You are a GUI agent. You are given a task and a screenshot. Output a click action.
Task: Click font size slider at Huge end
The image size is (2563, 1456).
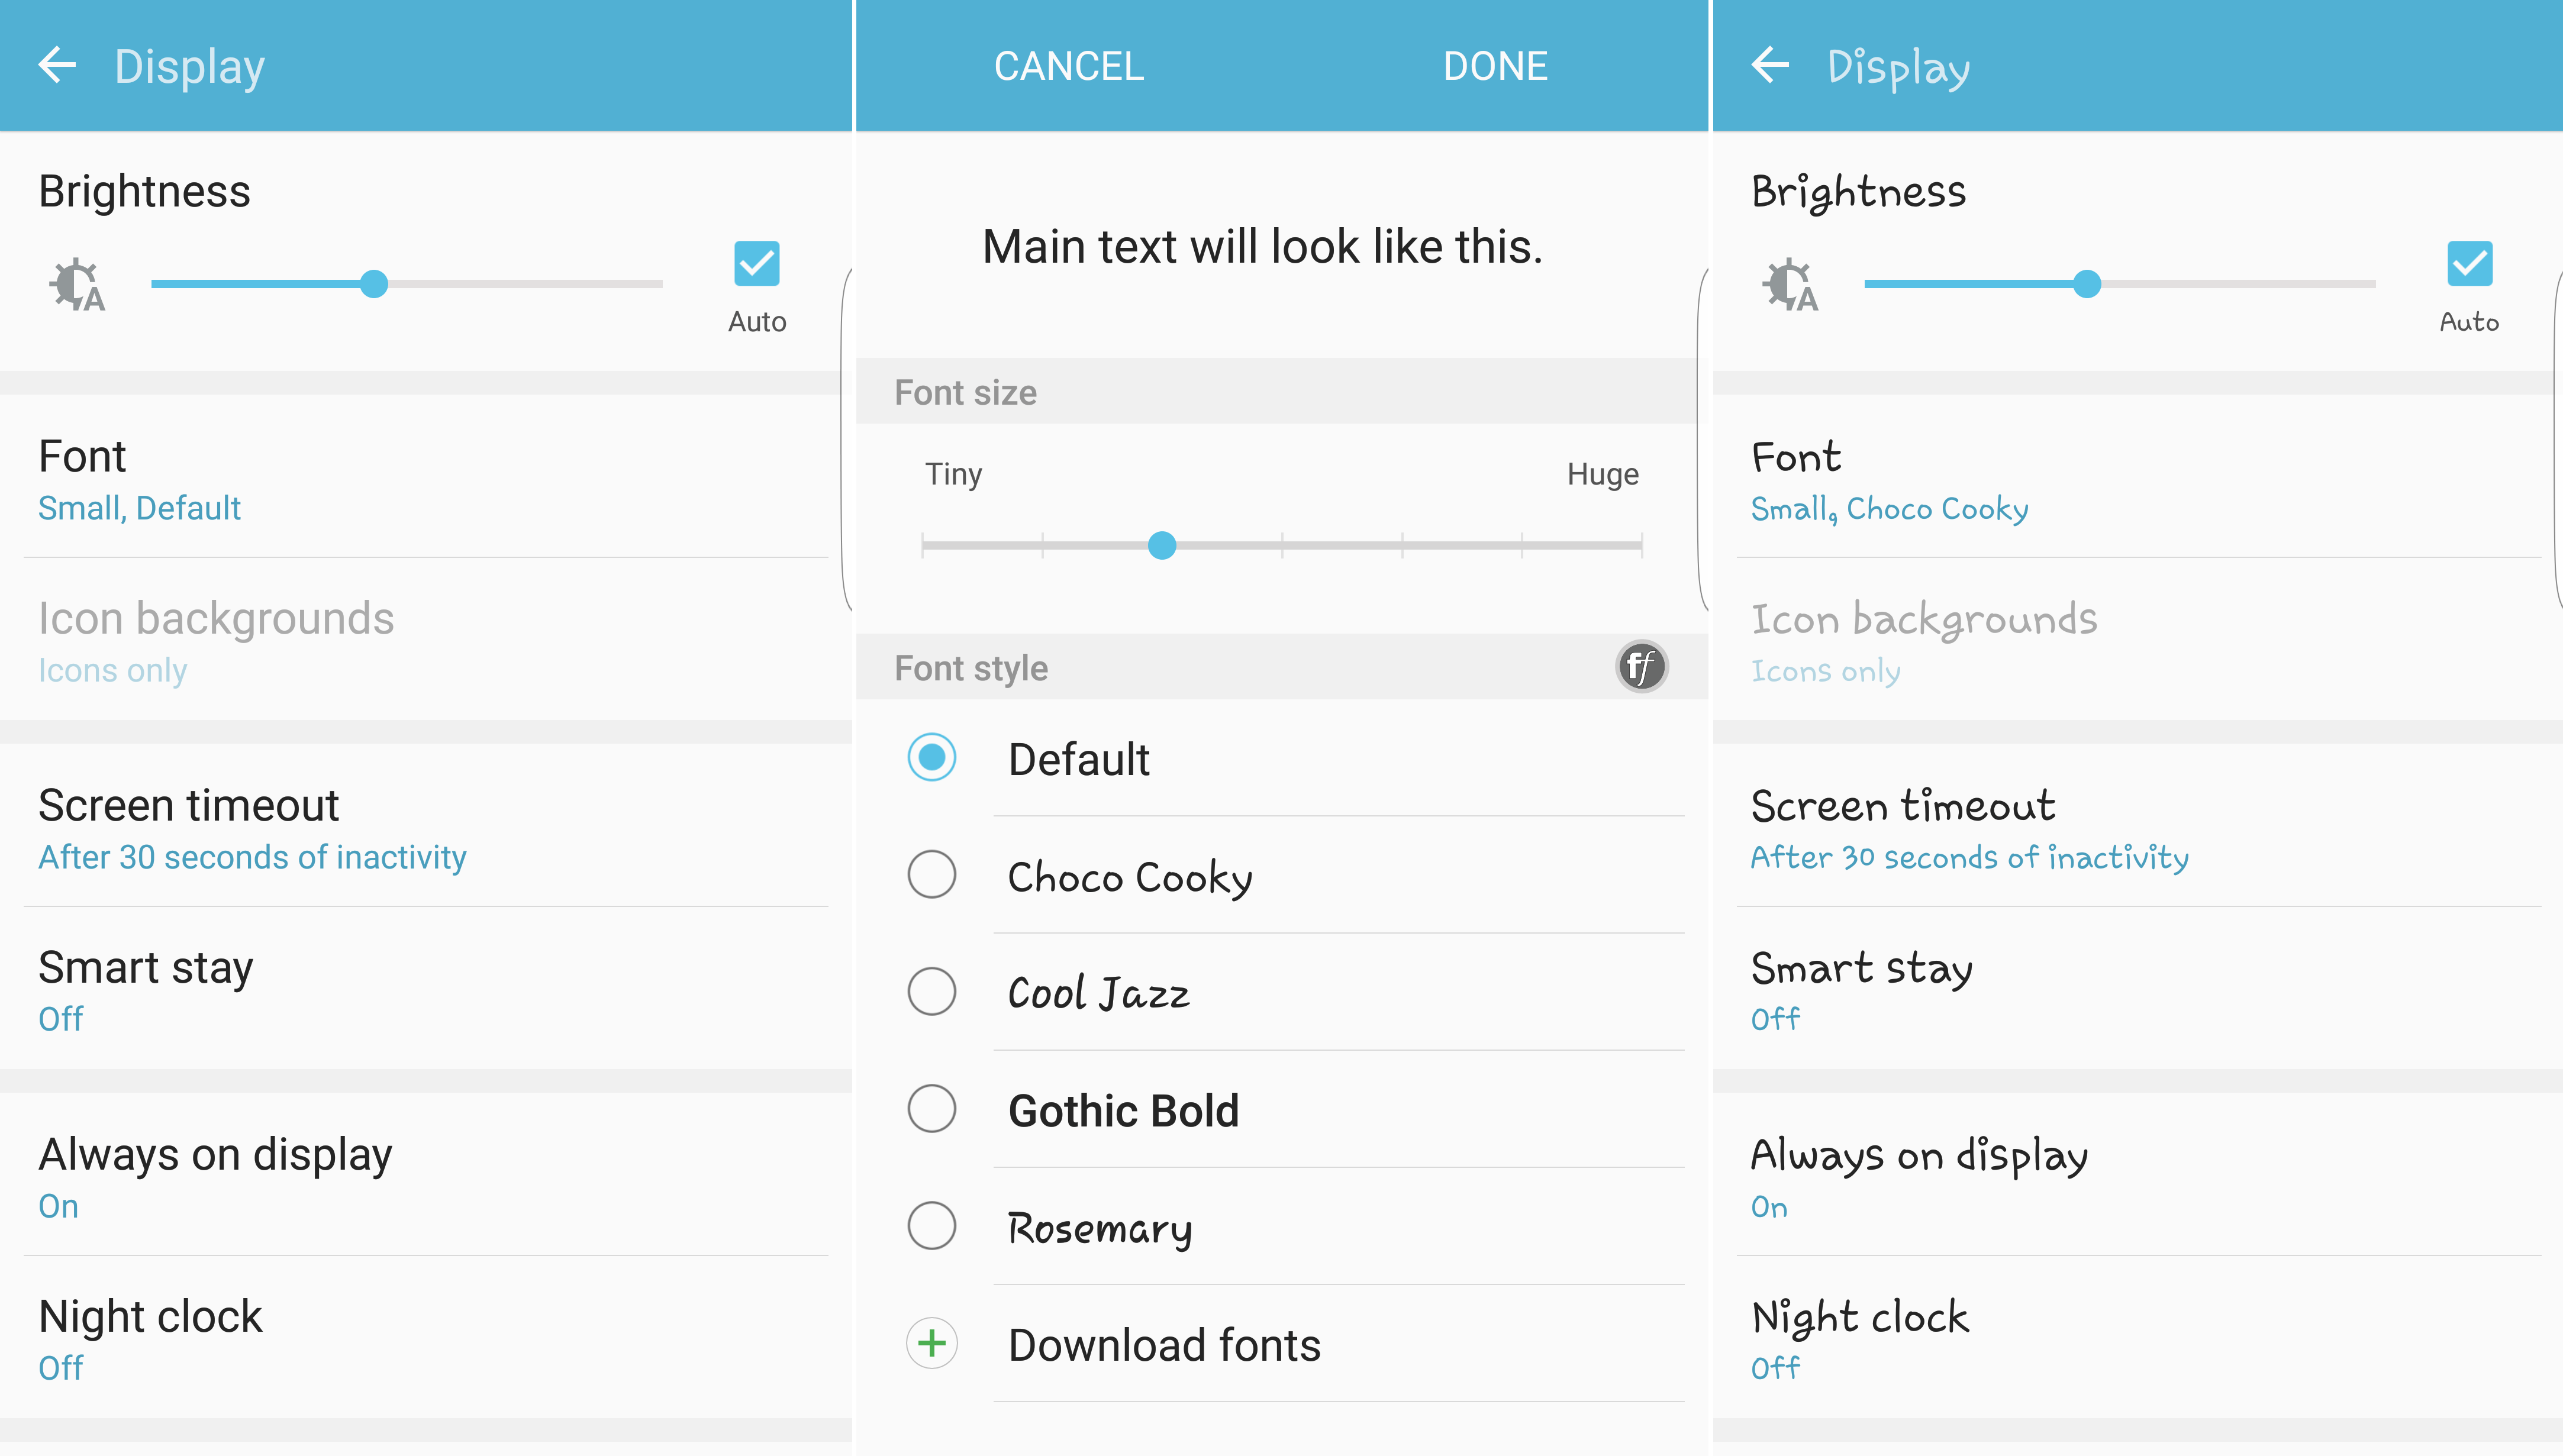click(x=1641, y=546)
